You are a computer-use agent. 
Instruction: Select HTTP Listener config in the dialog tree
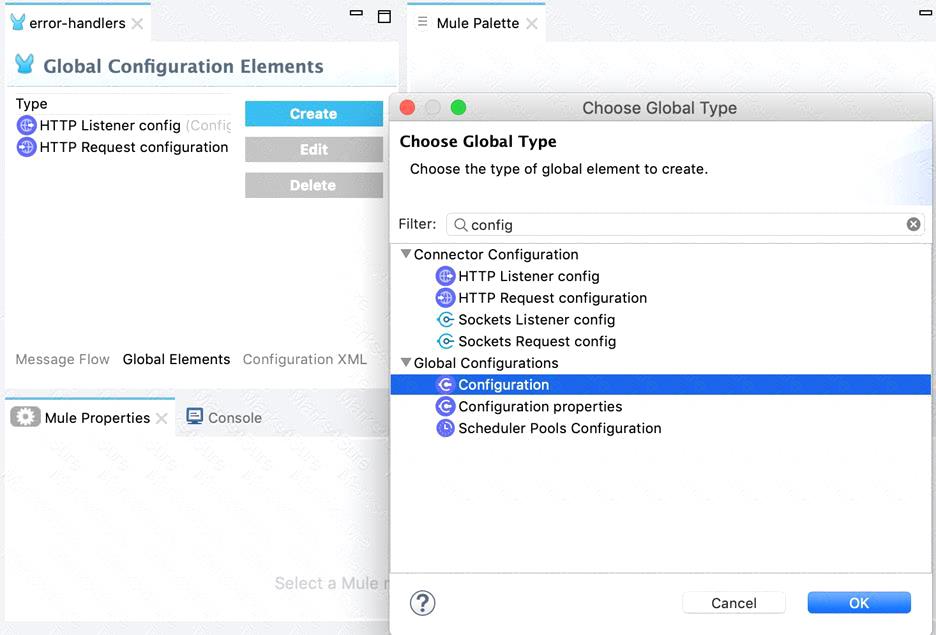(x=529, y=276)
